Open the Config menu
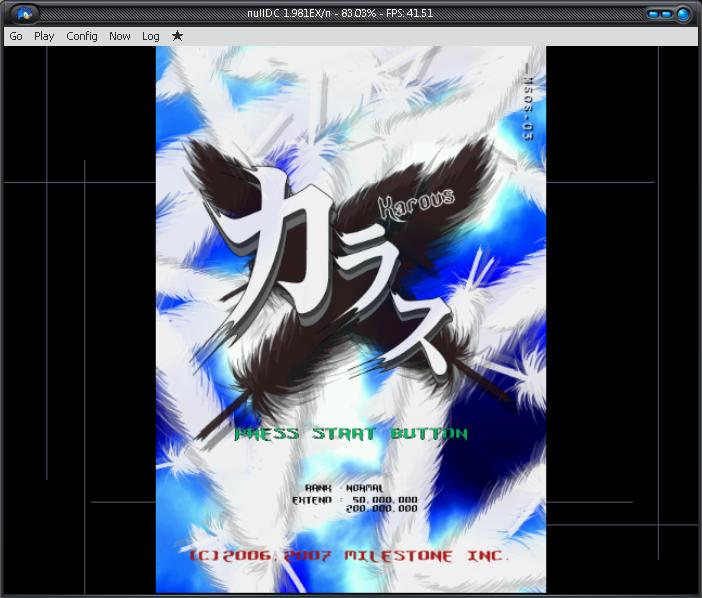Screen dimensions: 702x598 (81, 36)
